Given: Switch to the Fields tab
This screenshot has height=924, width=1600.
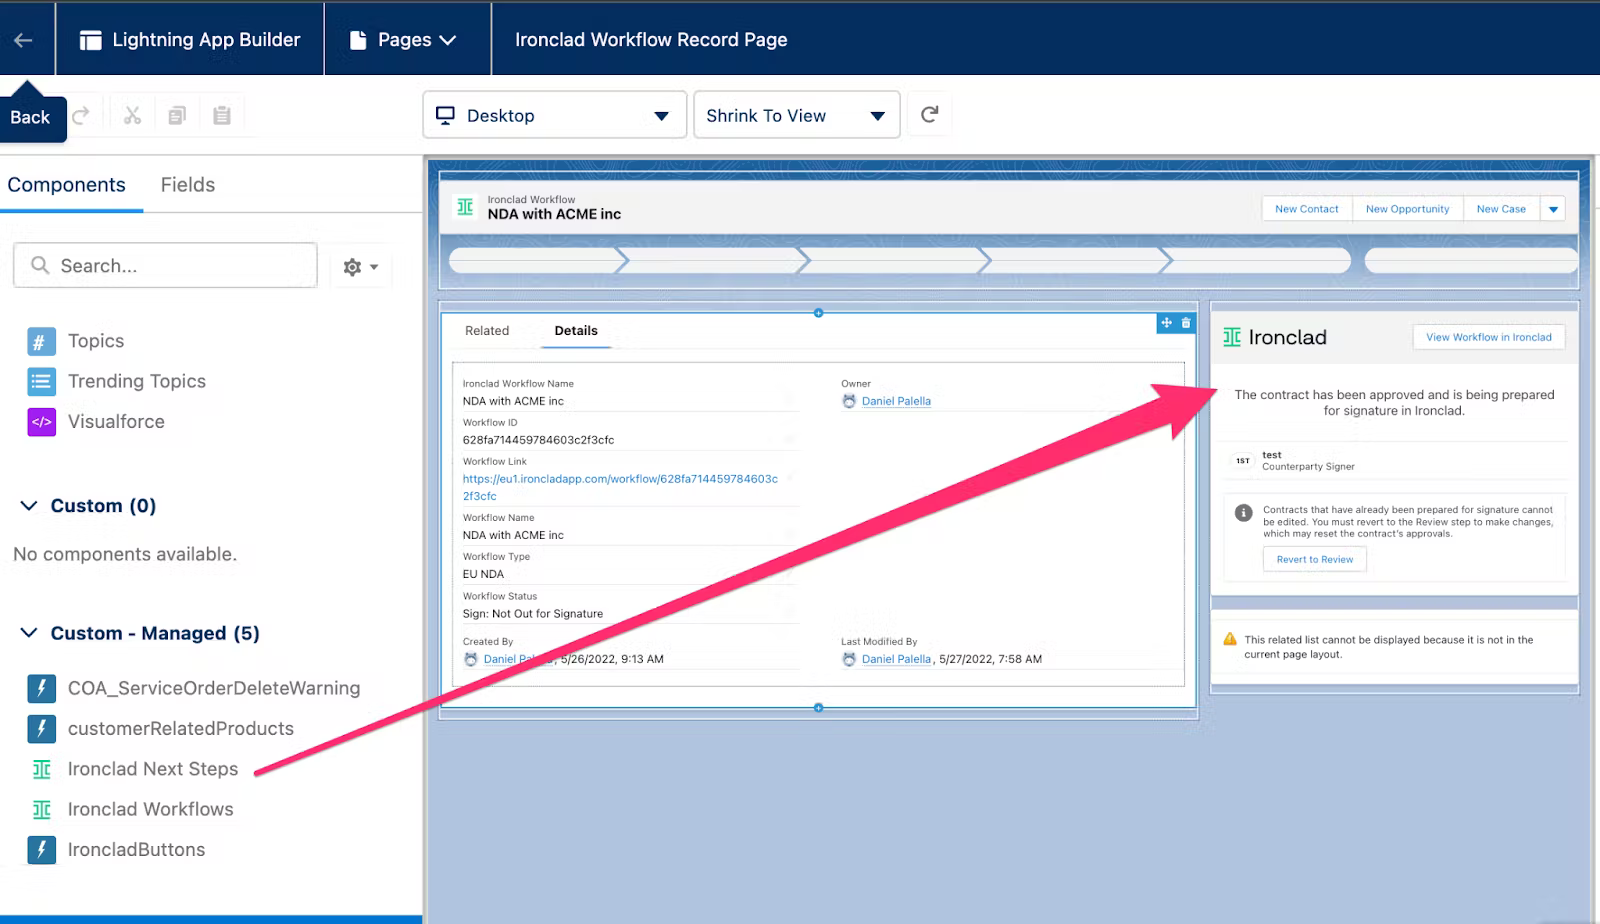Looking at the screenshot, I should pyautogui.click(x=188, y=185).
